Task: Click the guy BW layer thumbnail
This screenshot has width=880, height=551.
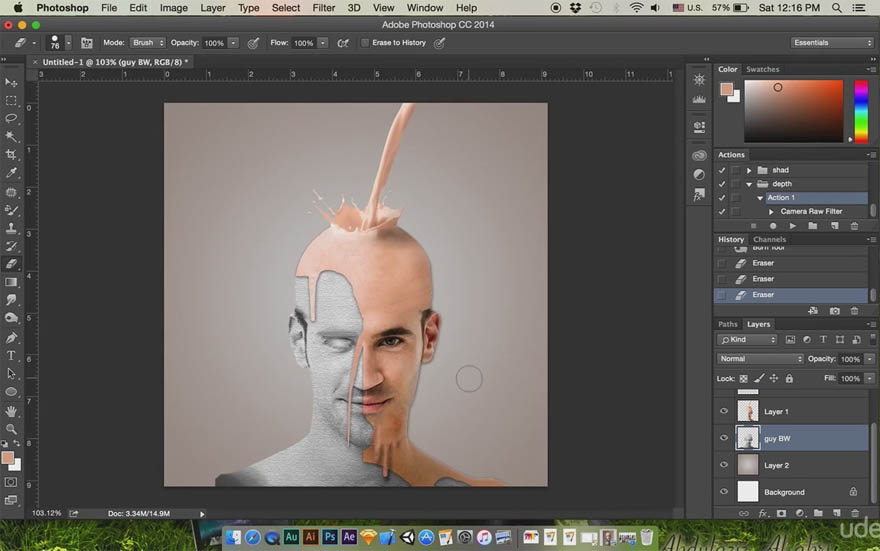Action: point(748,438)
